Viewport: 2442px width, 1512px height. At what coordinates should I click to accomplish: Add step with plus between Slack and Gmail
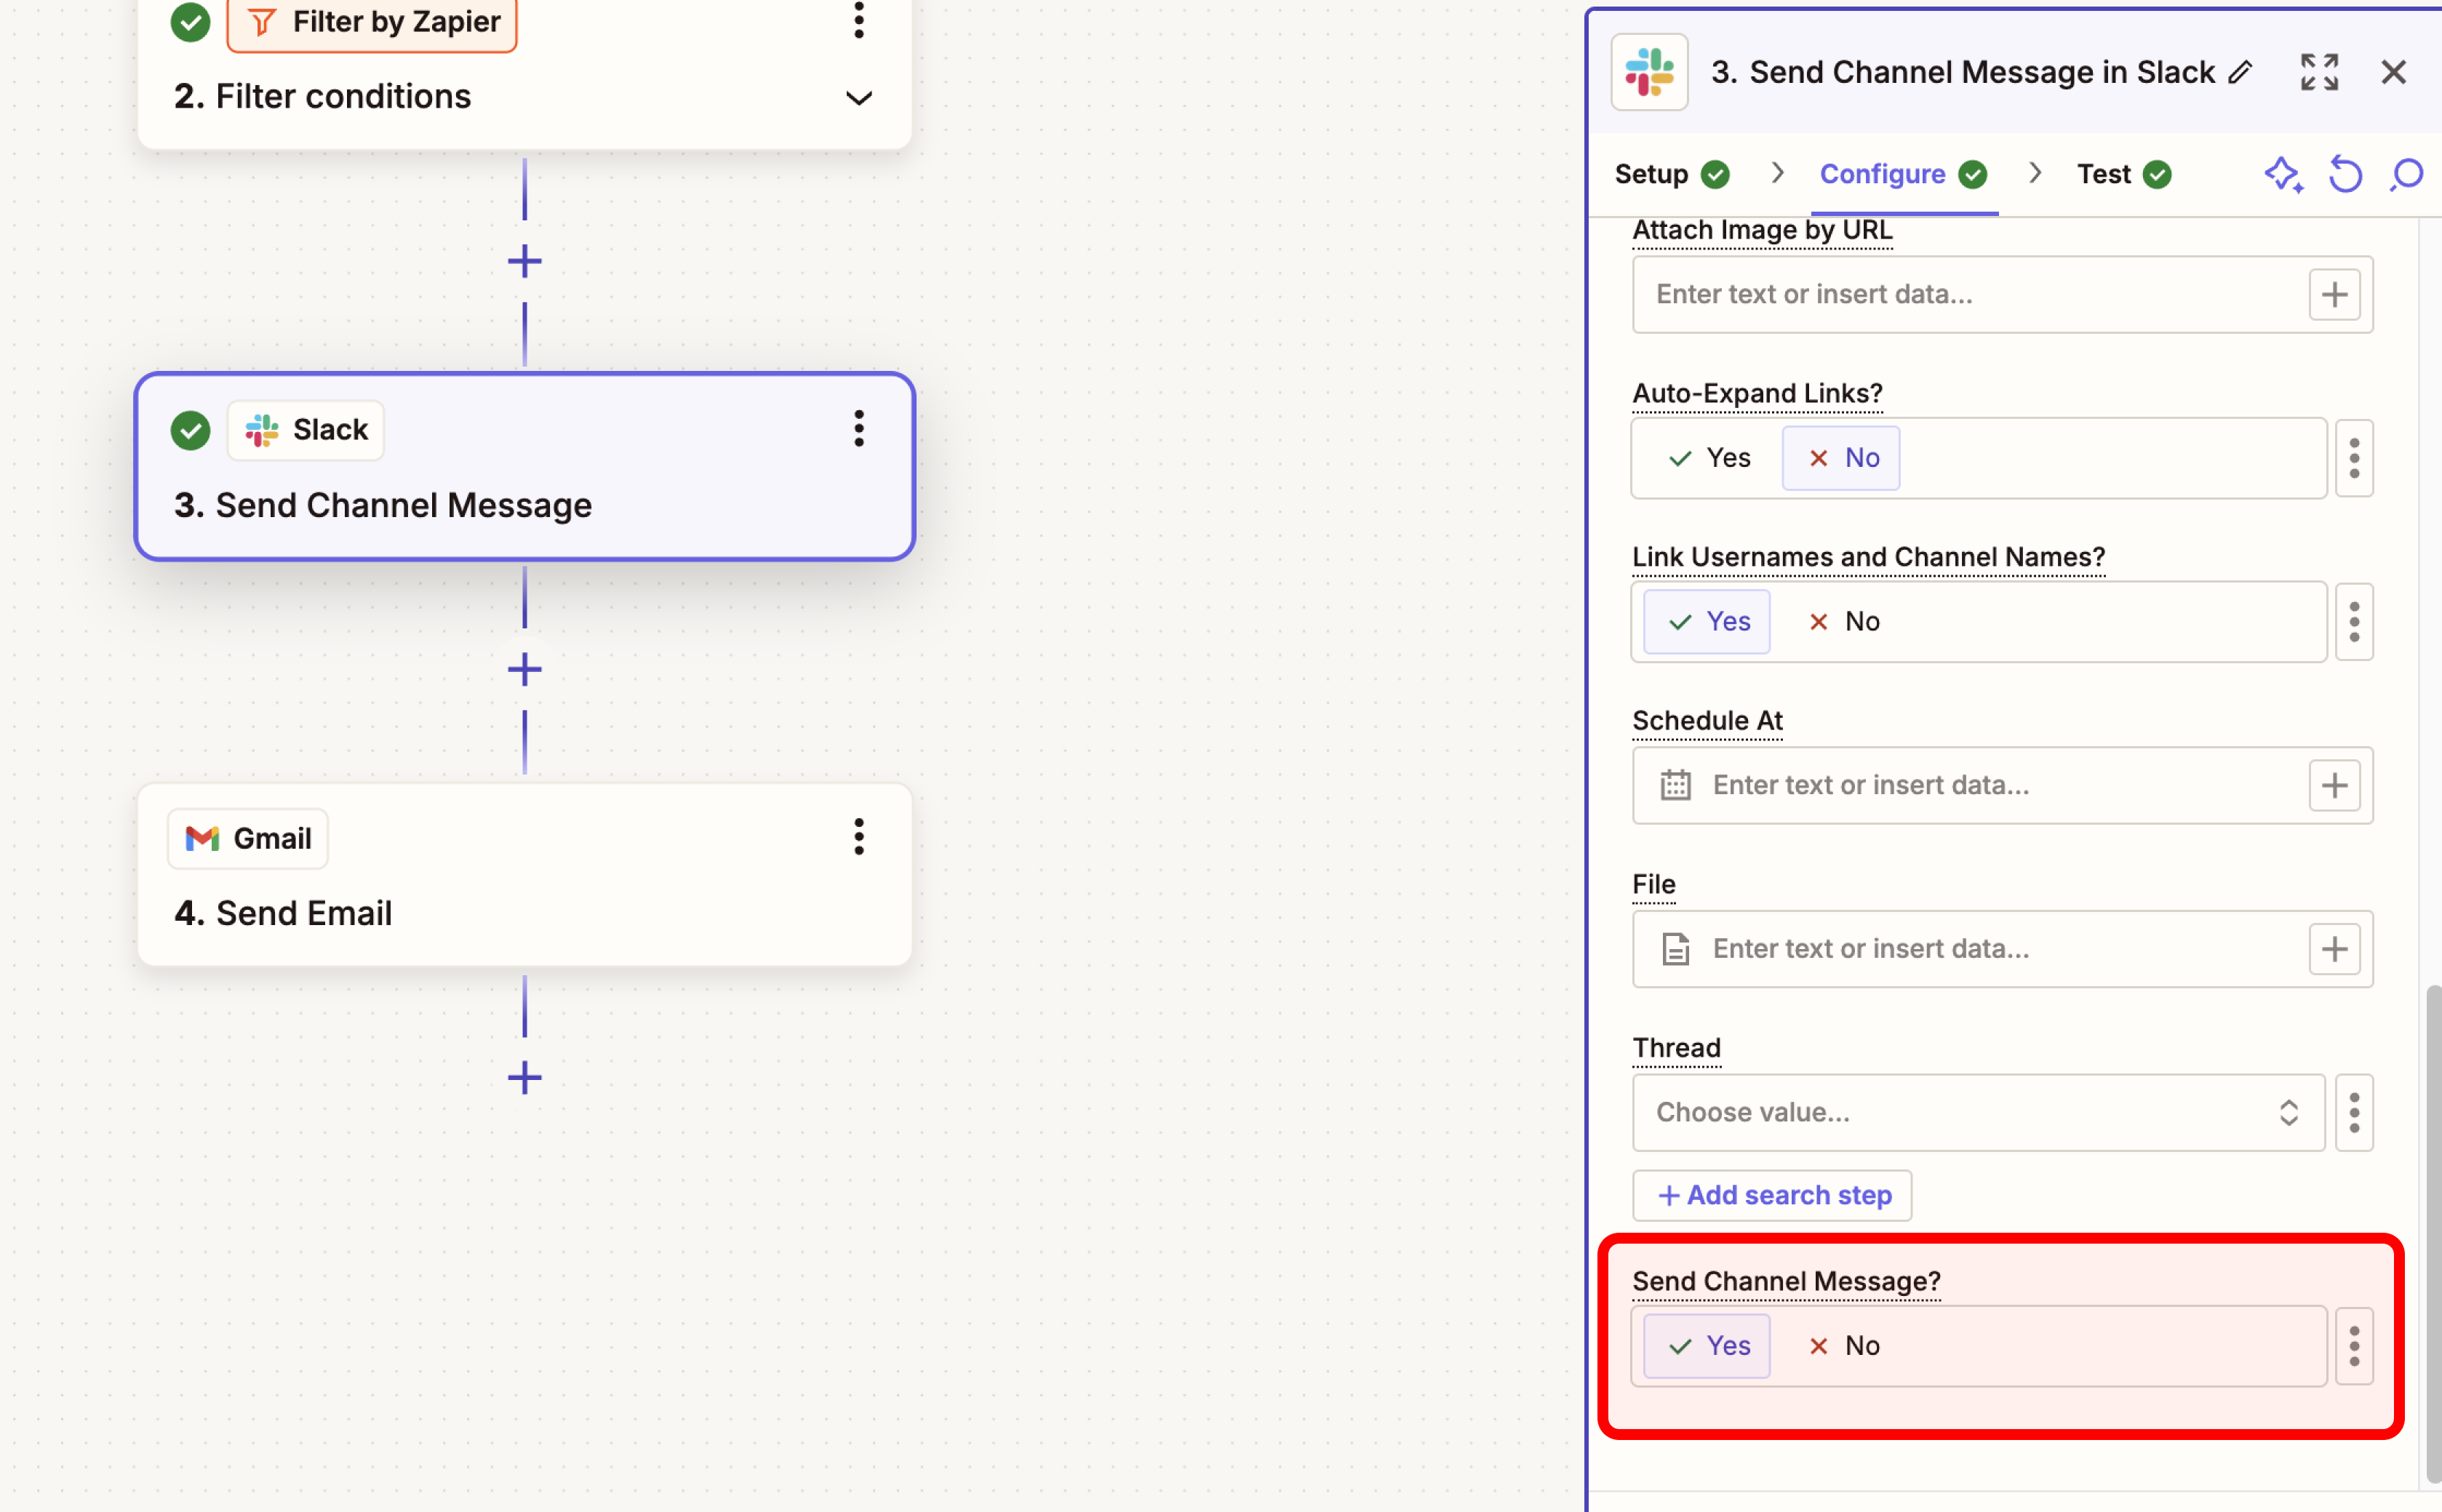(524, 669)
